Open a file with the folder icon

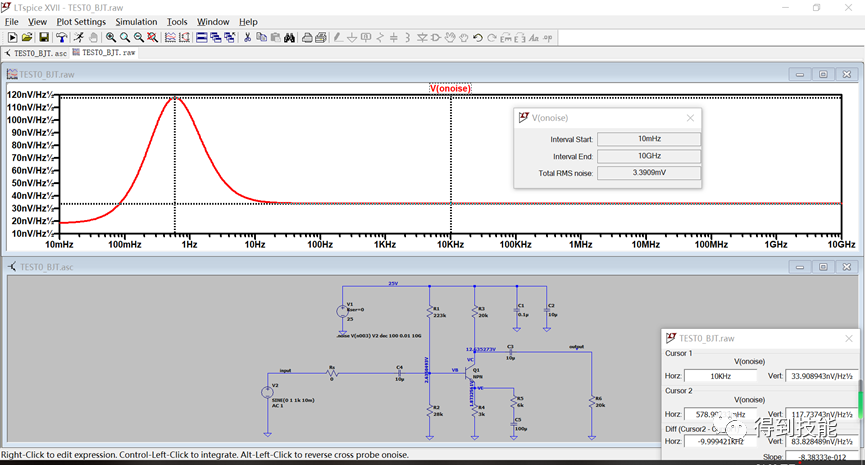[x=26, y=38]
